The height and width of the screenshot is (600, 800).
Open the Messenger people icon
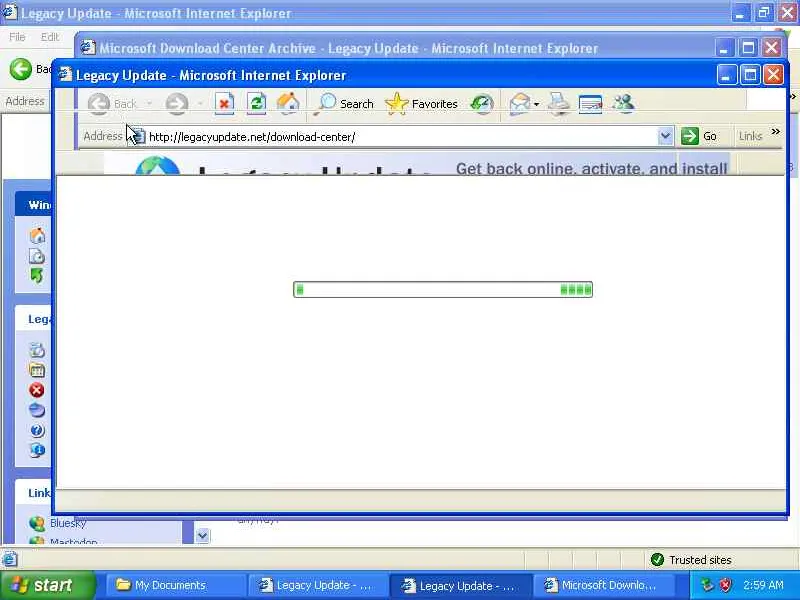pos(623,104)
